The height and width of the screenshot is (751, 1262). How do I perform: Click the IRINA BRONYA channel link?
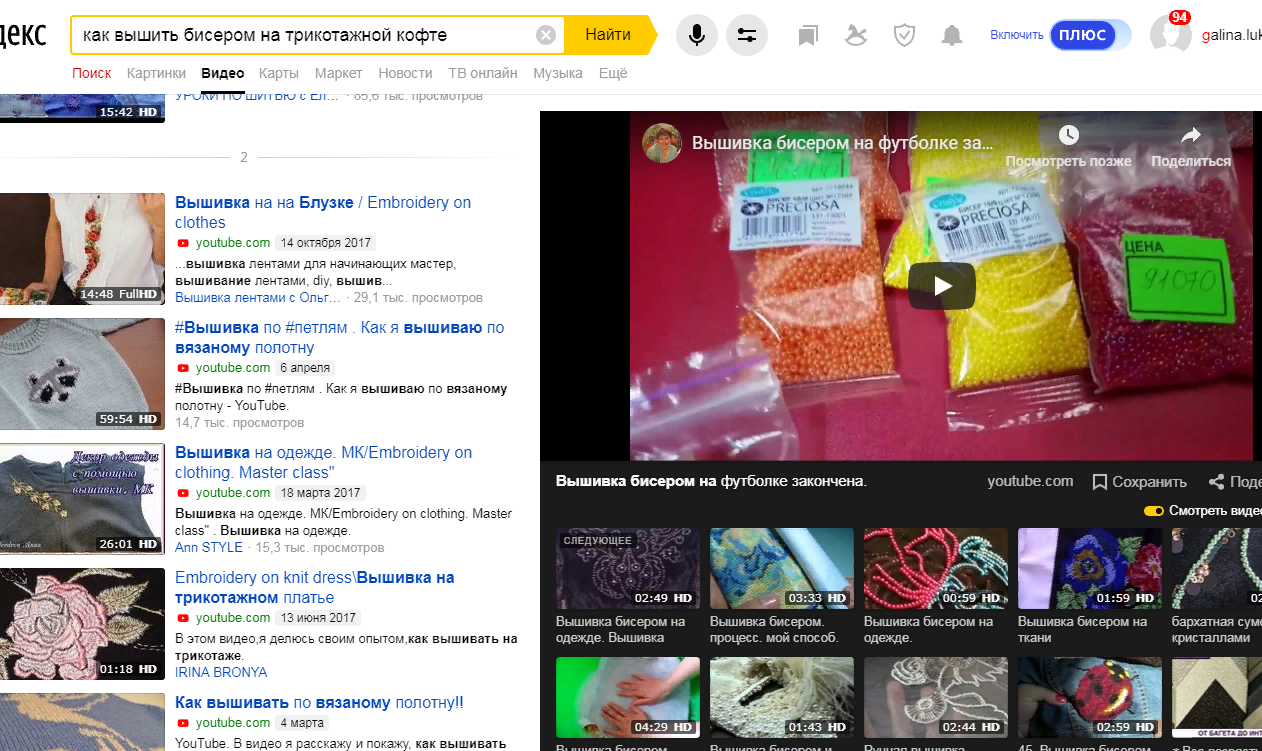221,672
